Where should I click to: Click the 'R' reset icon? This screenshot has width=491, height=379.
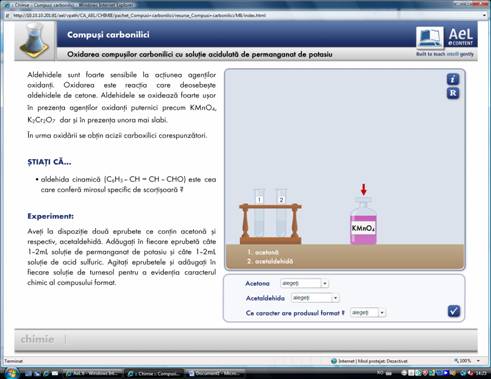pyautogui.click(x=453, y=93)
